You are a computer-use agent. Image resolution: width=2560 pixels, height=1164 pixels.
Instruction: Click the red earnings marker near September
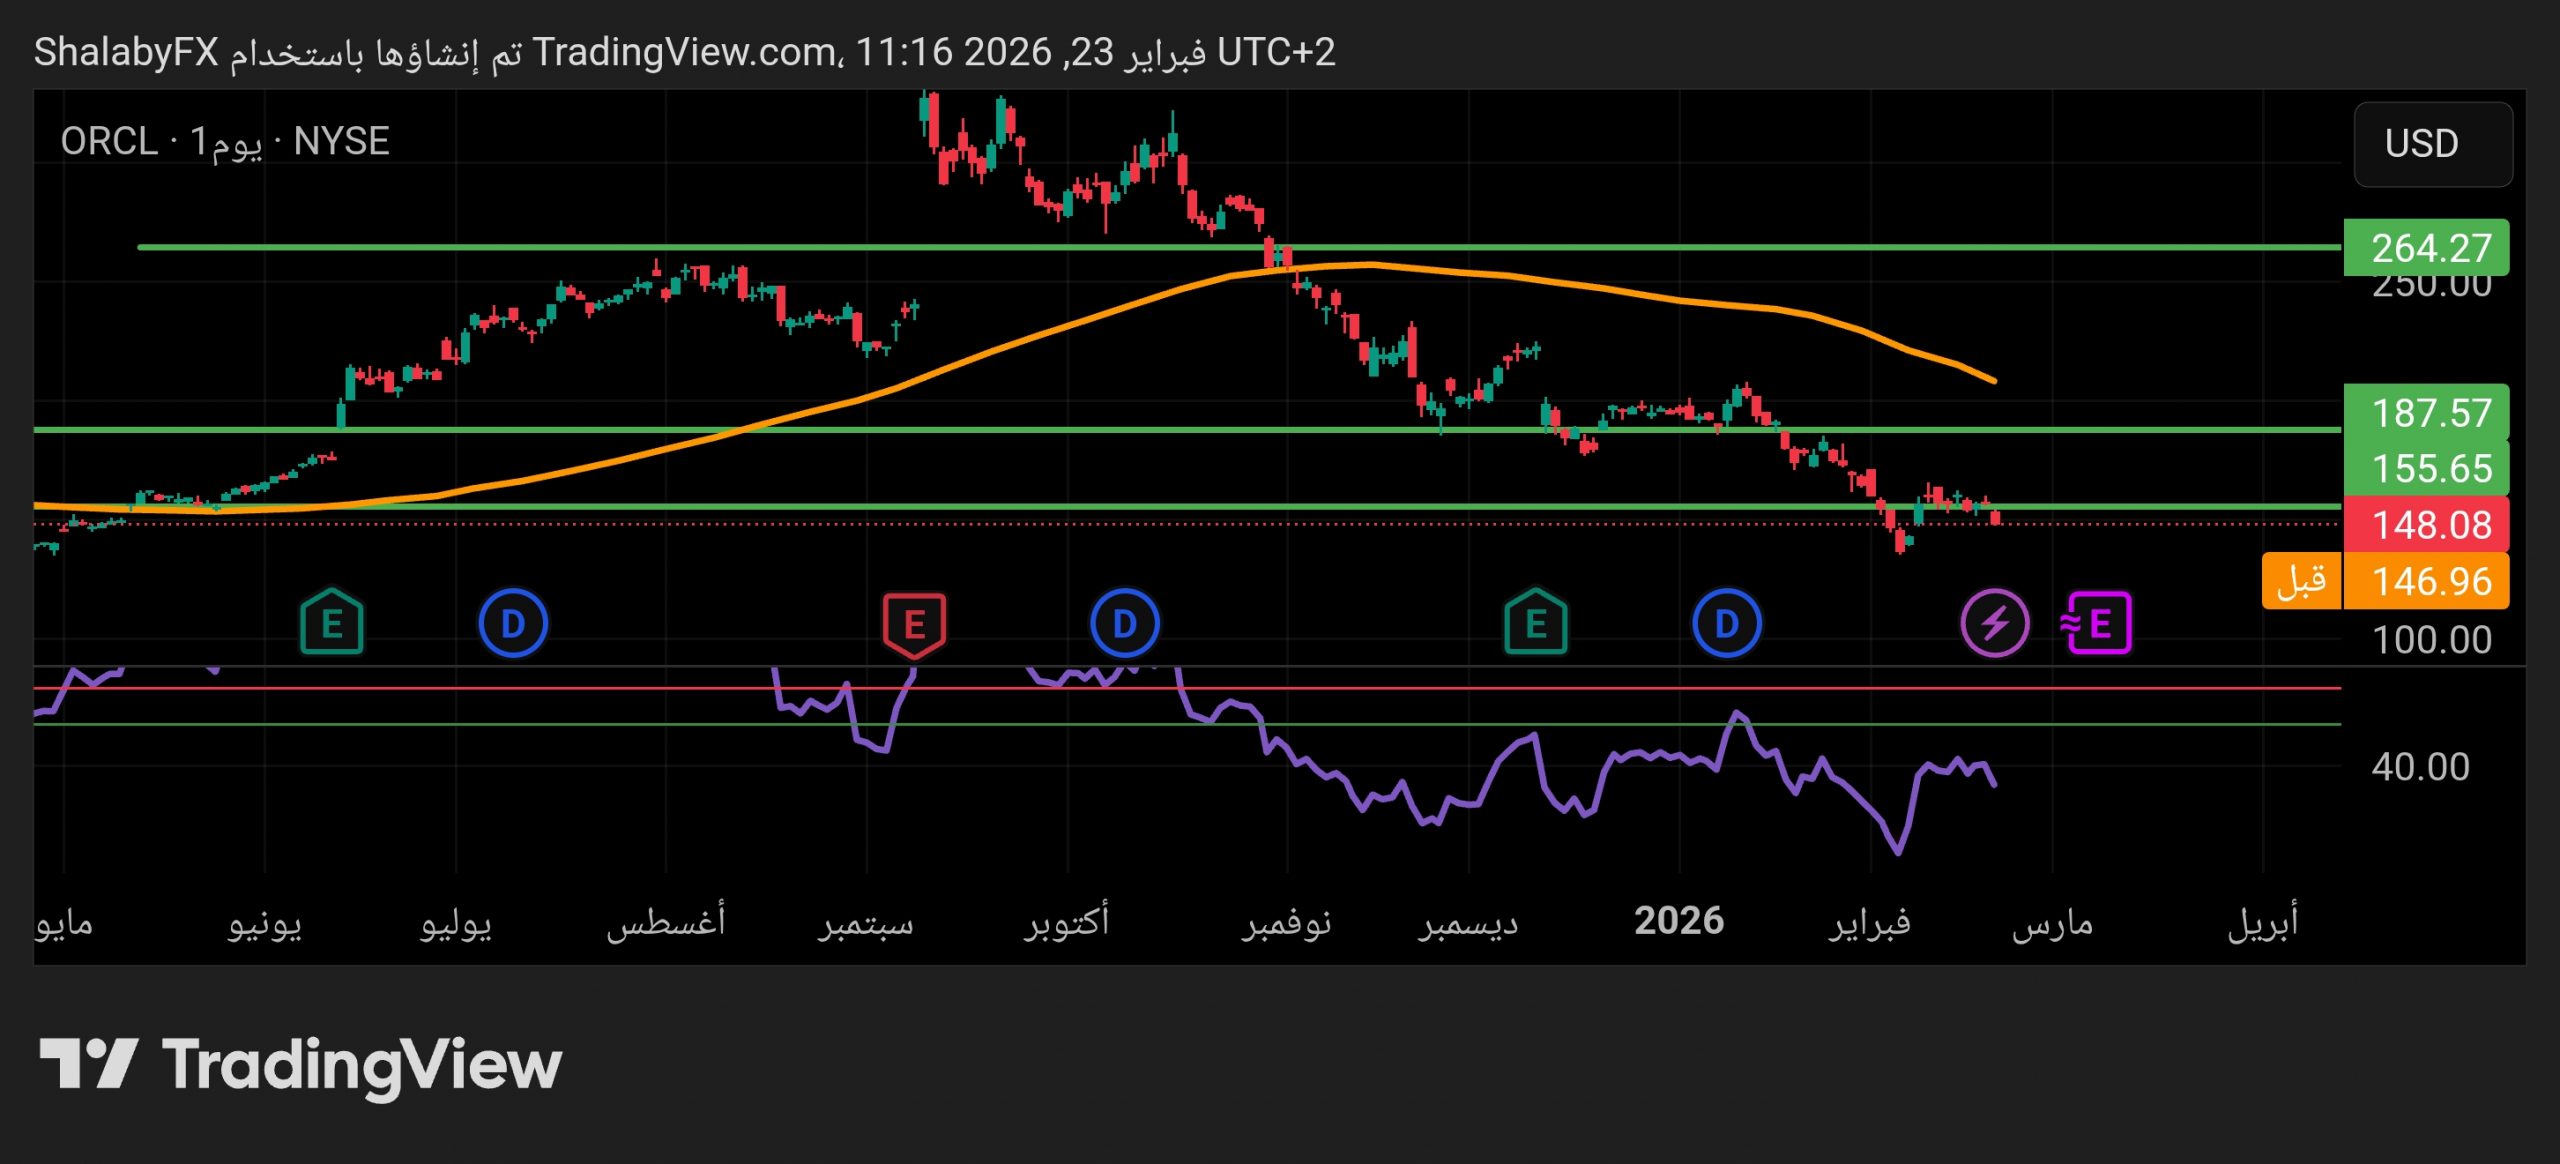[913, 622]
